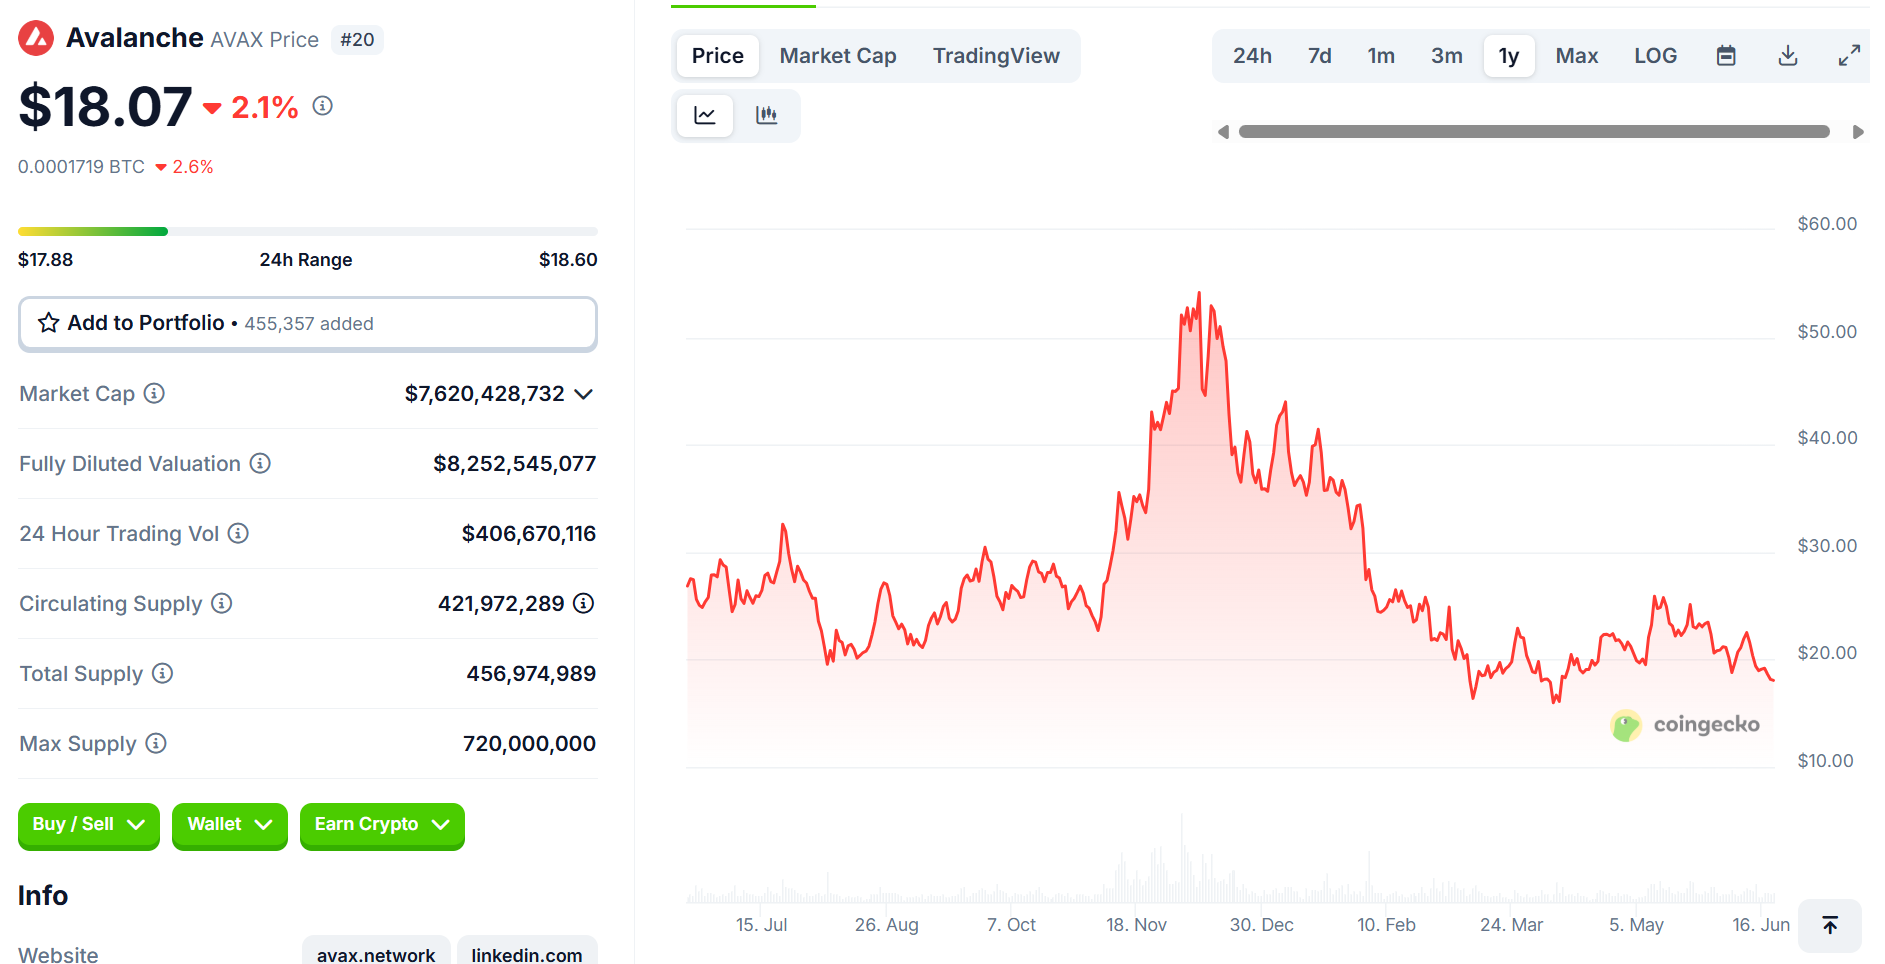Click the 456,974,989 total supply value
Viewport: 1885px width, 964px height.
(531, 674)
